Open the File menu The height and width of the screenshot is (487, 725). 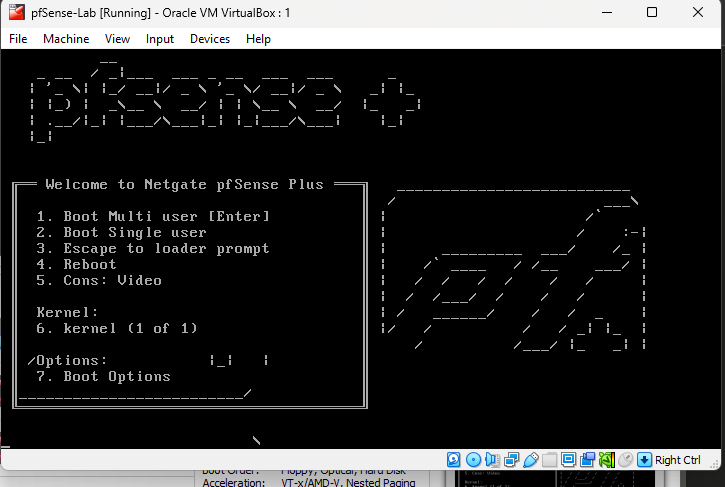pyautogui.click(x=18, y=39)
